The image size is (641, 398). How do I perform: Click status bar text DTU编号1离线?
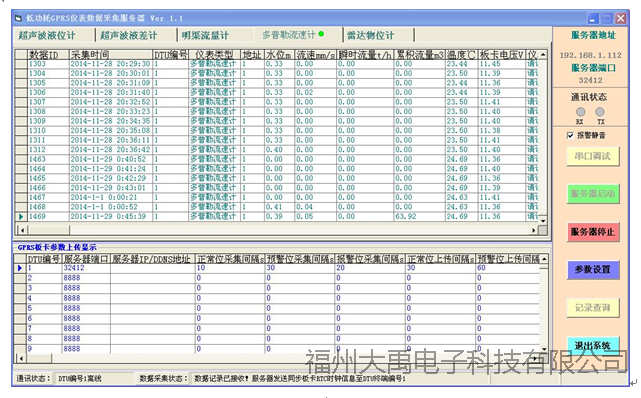pos(80,379)
